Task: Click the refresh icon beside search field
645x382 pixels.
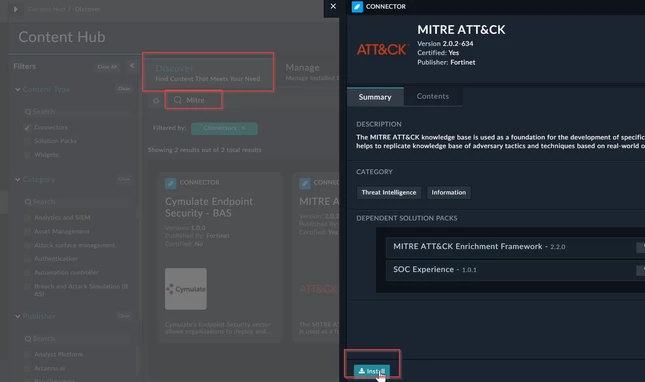Action: click(x=156, y=100)
